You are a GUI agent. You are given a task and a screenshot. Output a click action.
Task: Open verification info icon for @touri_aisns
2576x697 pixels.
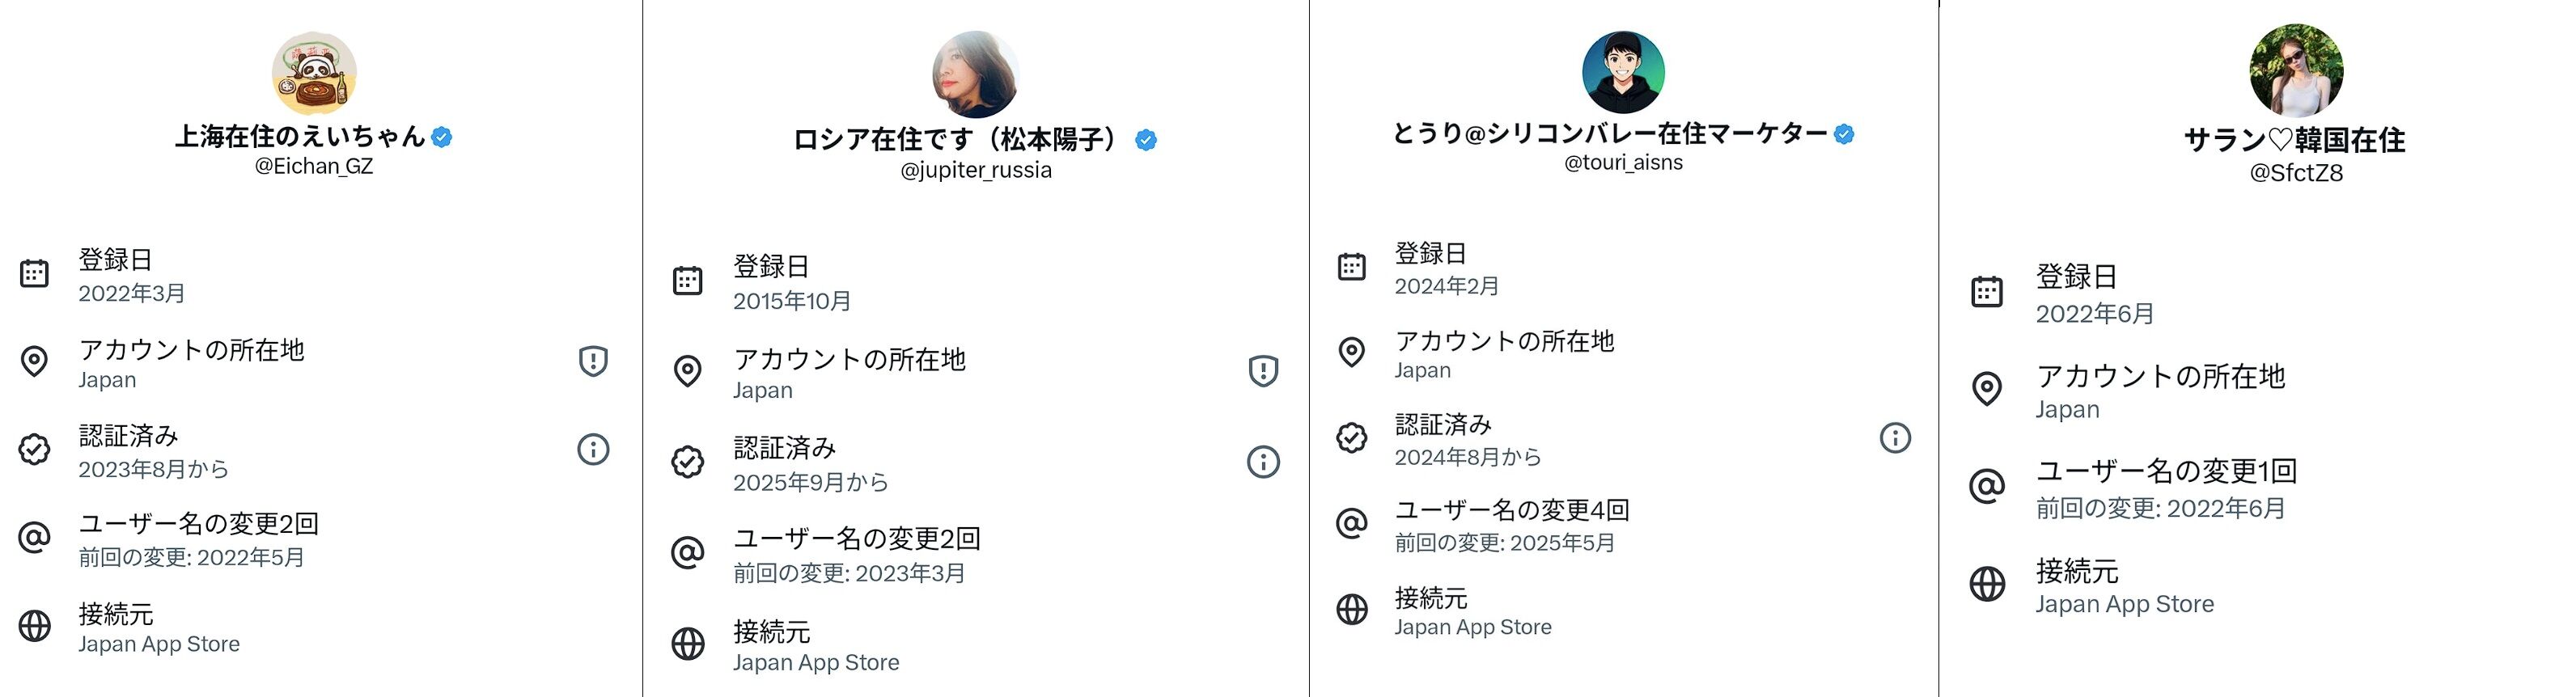pyautogui.click(x=1895, y=438)
